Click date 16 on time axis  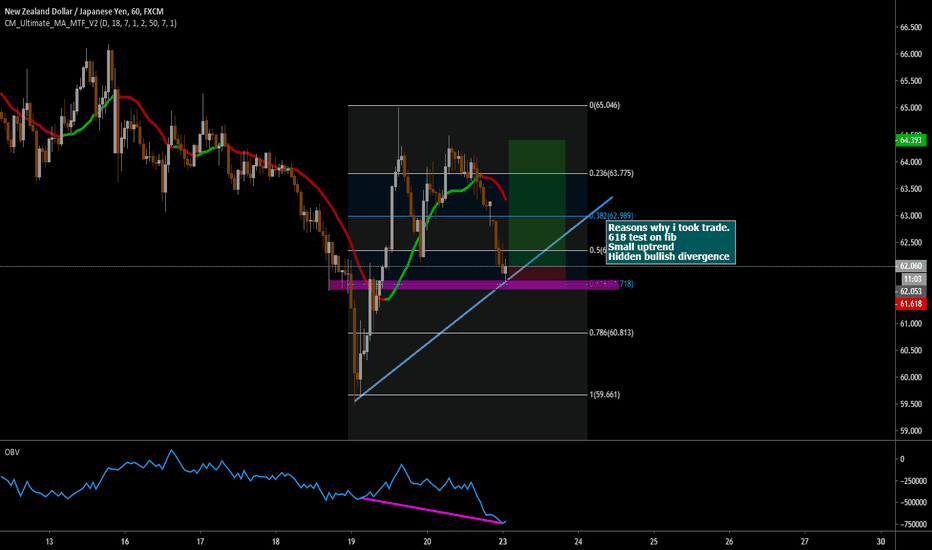125,542
